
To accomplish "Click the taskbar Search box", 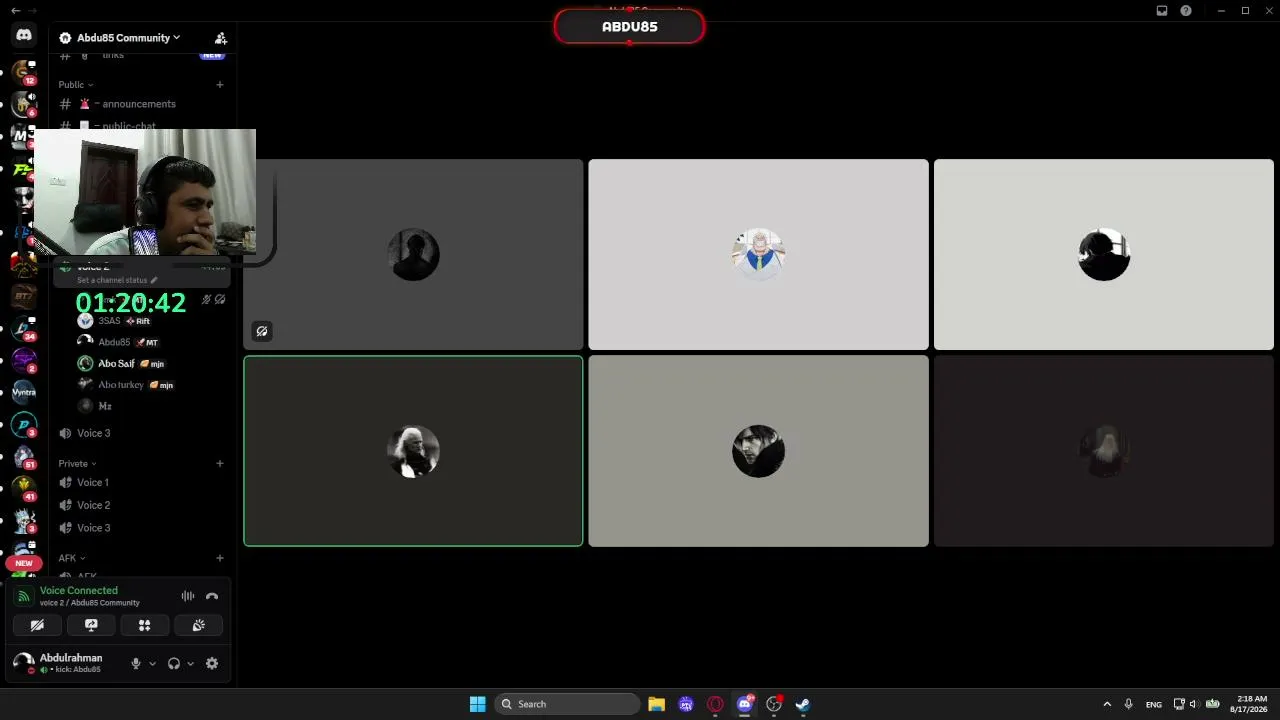I will [x=568, y=704].
